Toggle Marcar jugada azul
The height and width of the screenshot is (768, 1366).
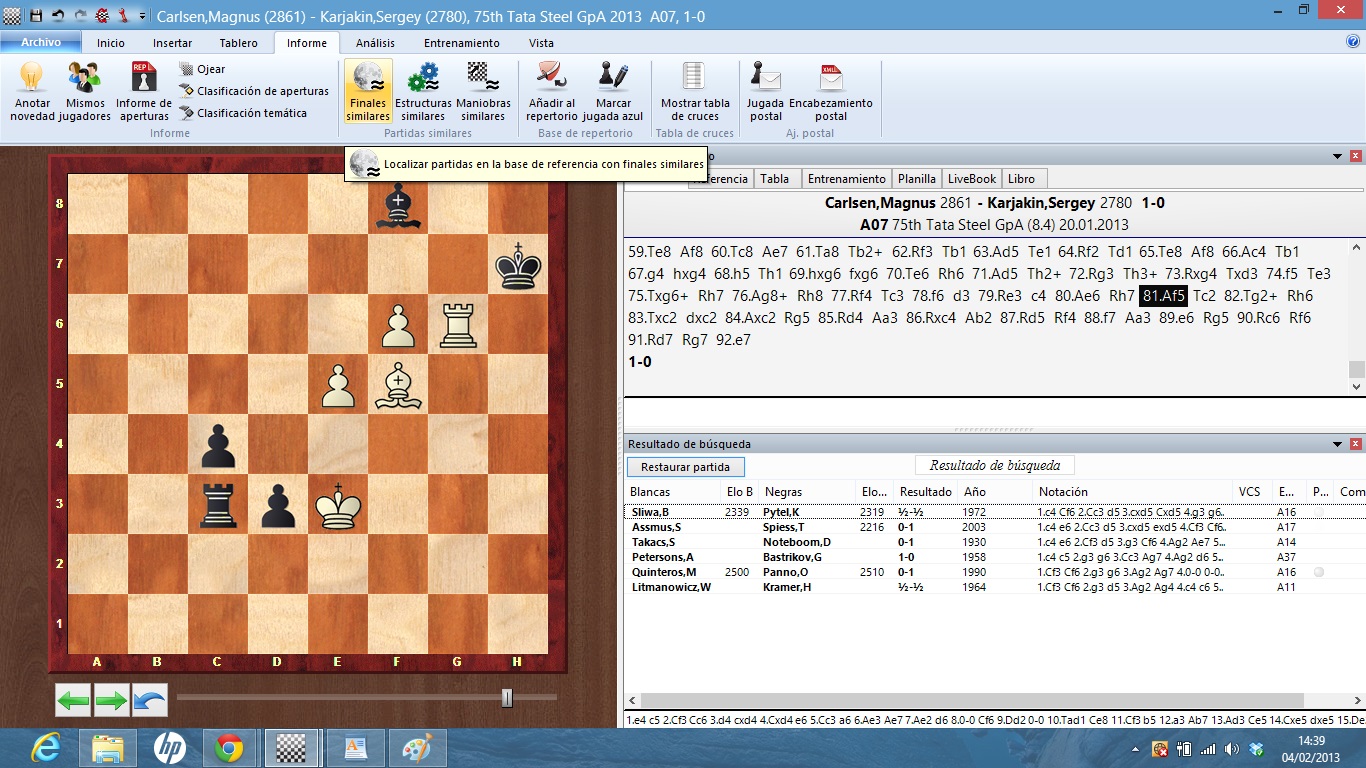[x=611, y=90]
